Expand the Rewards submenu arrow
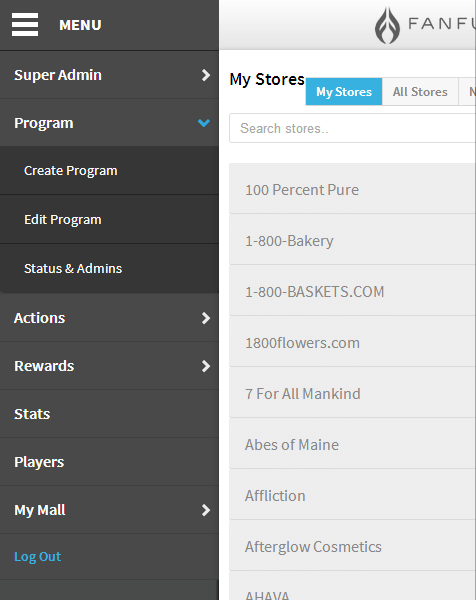 (x=206, y=366)
